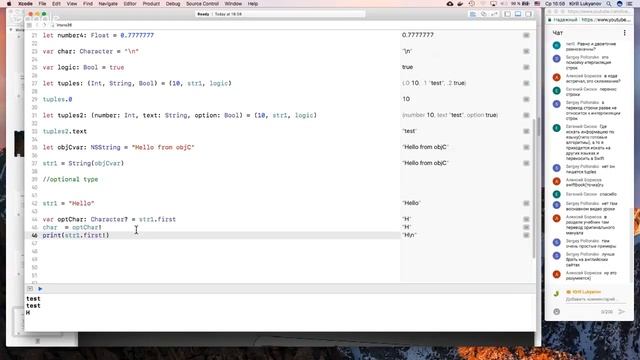Show result for str1 = String(objCvar) line
The width and height of the screenshot is (640, 360).
527,163
